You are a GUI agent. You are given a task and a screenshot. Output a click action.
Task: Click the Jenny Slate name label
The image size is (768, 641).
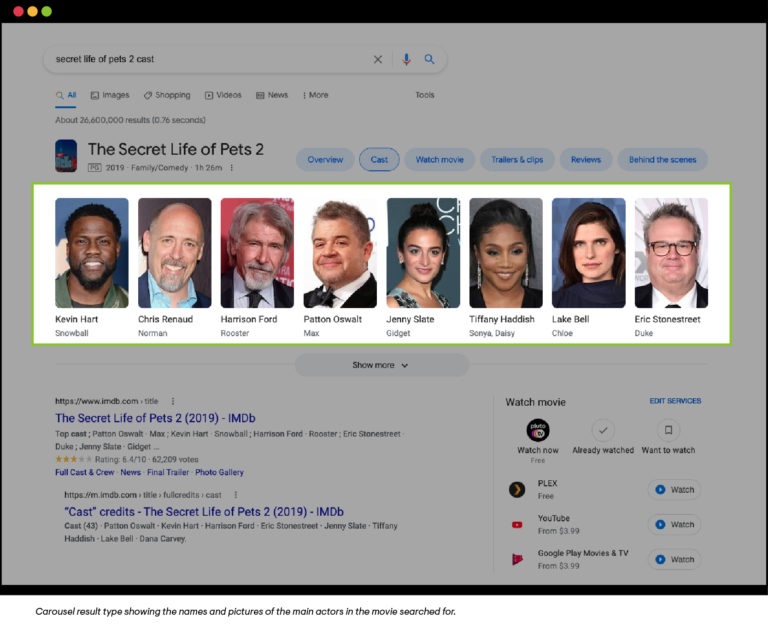click(410, 319)
